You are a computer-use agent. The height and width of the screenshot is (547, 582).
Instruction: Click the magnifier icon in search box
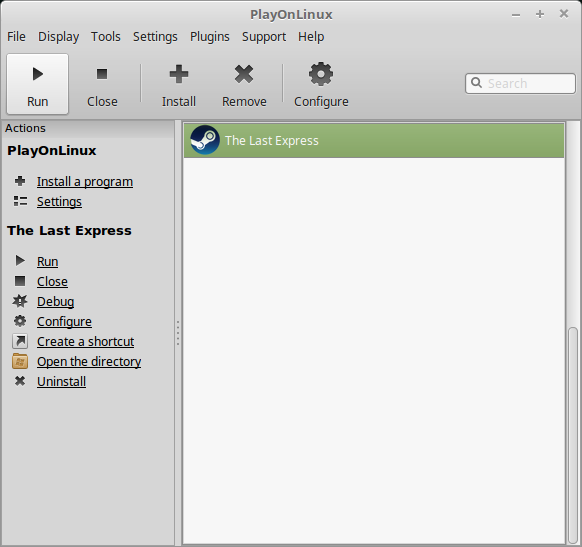476,83
